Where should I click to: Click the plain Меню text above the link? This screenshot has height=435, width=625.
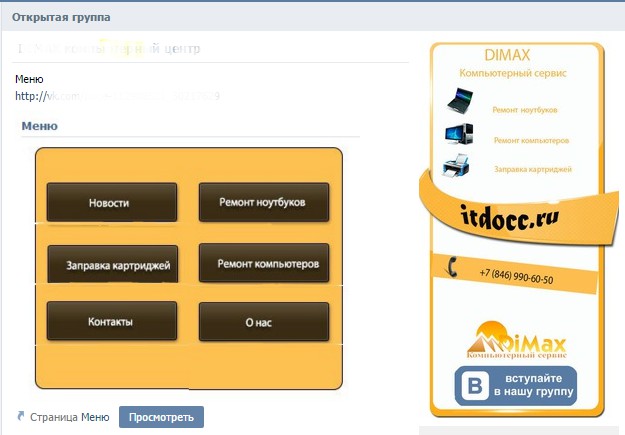(29, 79)
